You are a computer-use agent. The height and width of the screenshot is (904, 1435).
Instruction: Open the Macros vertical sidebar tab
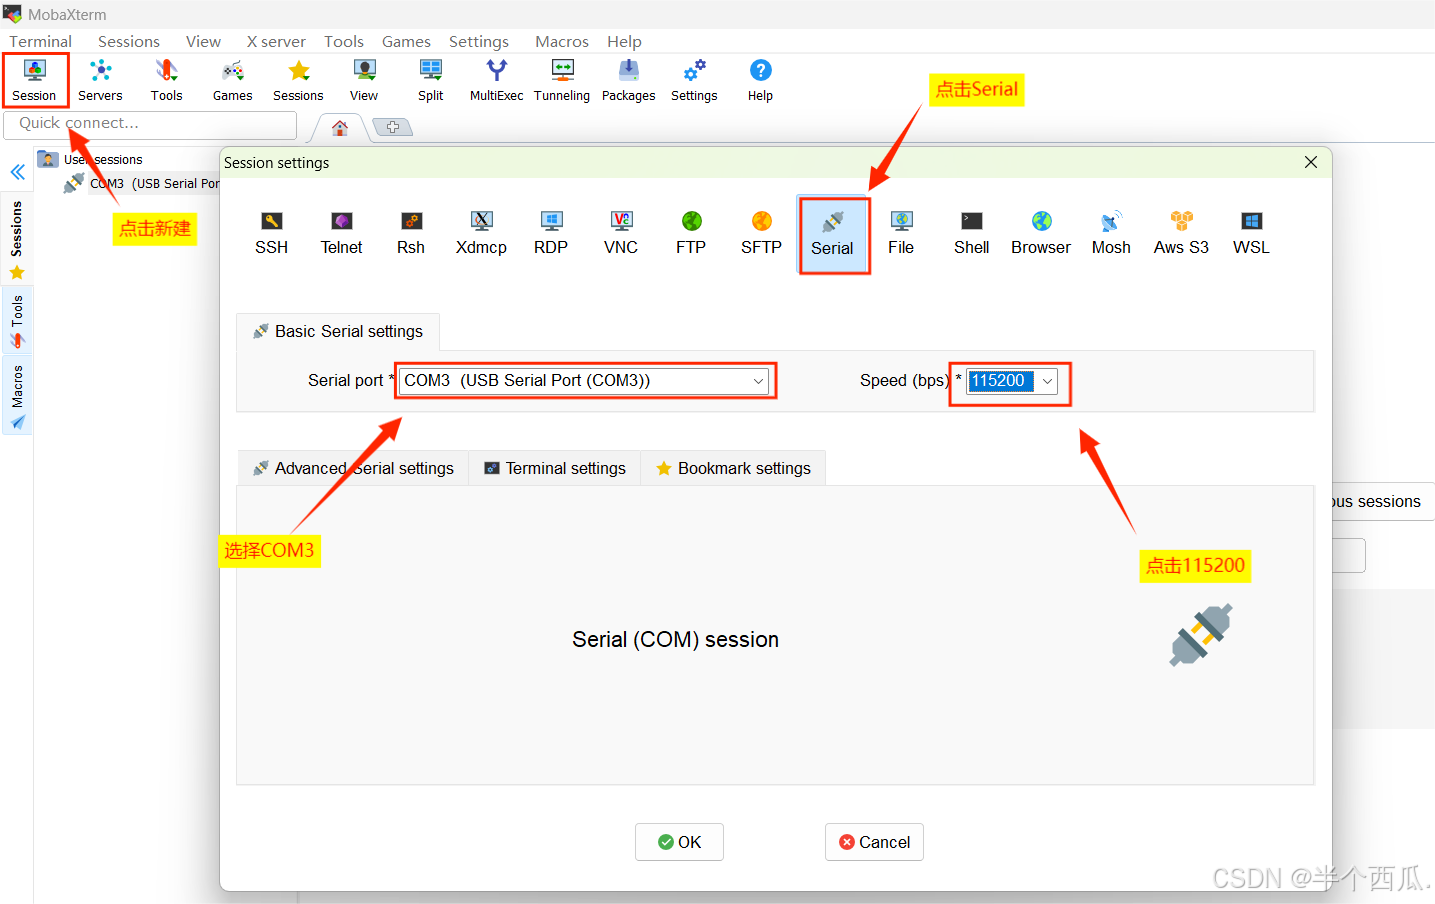click(x=17, y=396)
